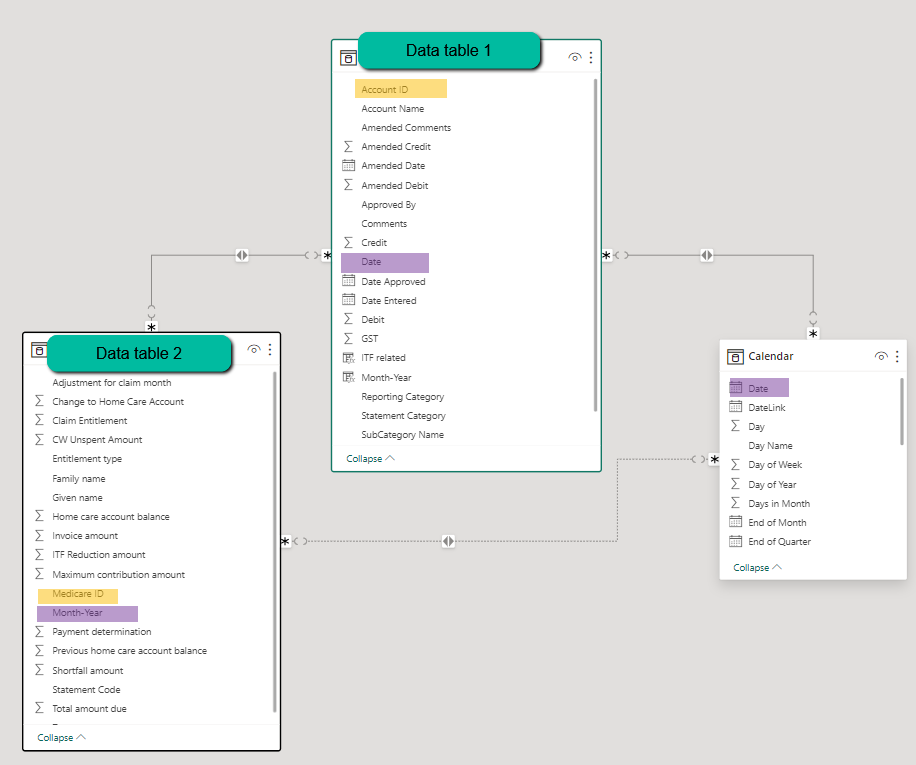Image resolution: width=916 pixels, height=765 pixels.
Task: Select the Comments field in Data table 1
Action: coord(384,224)
